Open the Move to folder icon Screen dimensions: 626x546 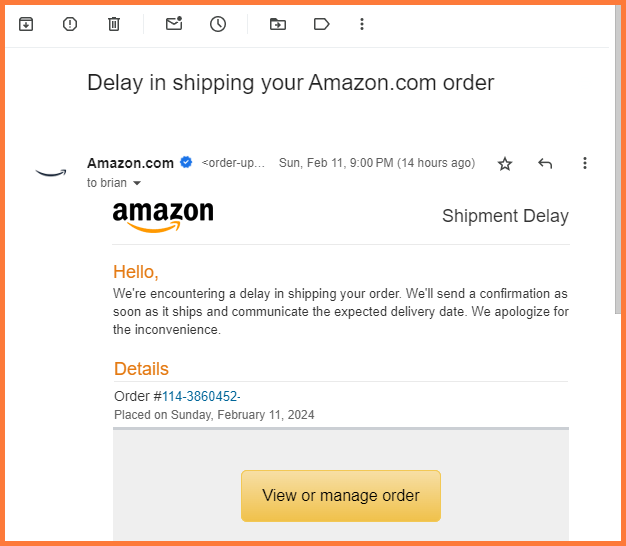tap(278, 24)
